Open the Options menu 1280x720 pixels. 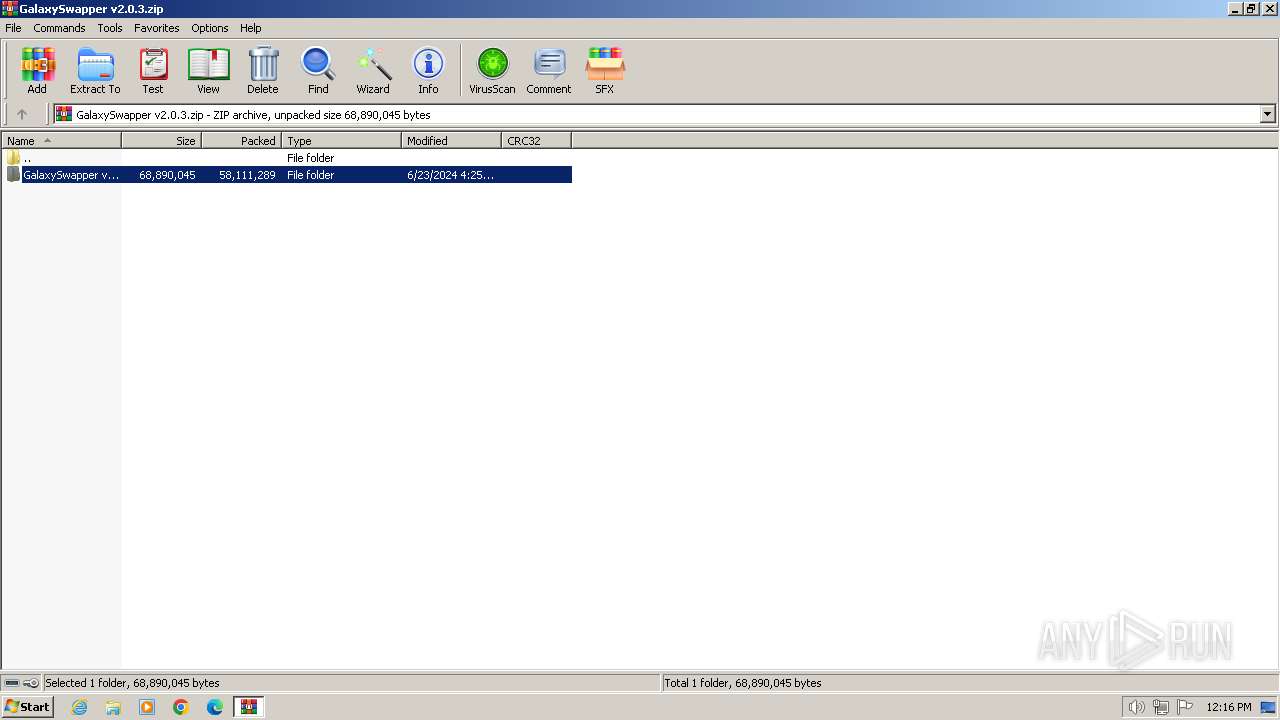[x=210, y=28]
